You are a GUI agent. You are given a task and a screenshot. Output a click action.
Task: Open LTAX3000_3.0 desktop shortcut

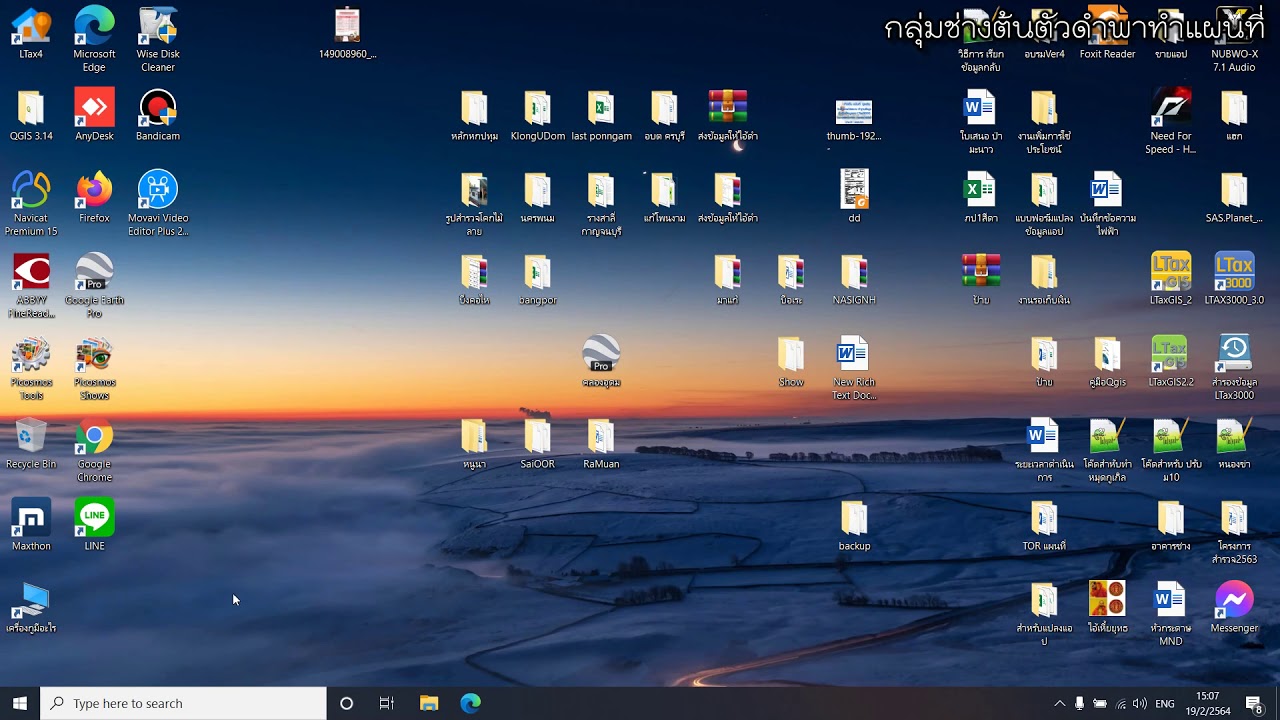point(1234,279)
